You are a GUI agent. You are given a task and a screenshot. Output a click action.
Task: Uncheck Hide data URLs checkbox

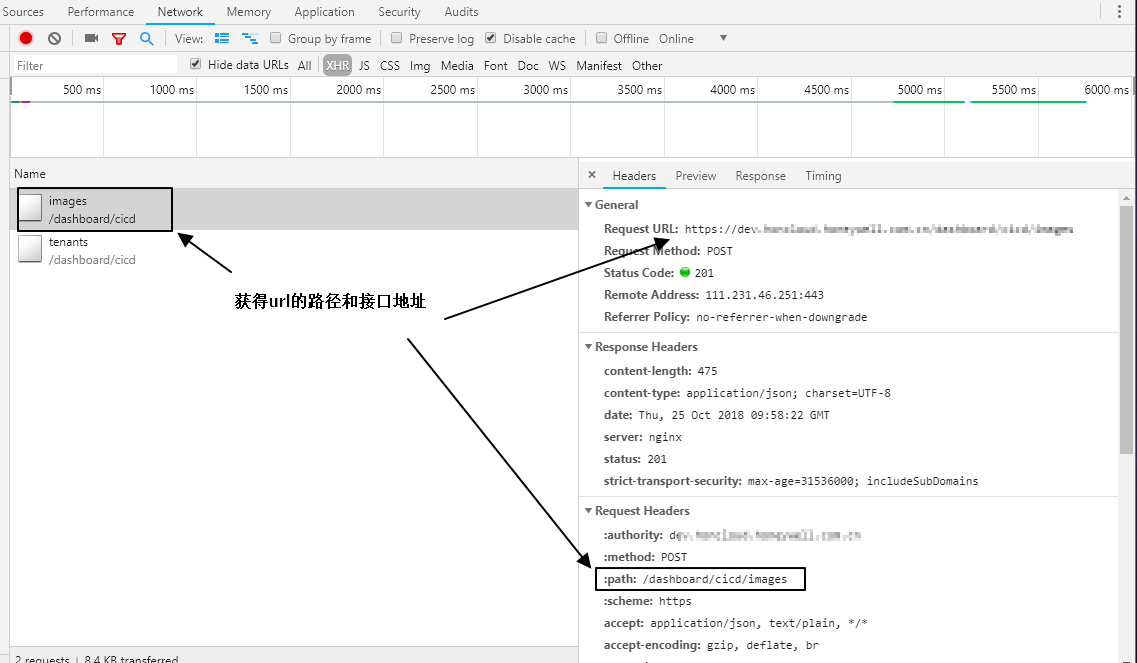195,64
